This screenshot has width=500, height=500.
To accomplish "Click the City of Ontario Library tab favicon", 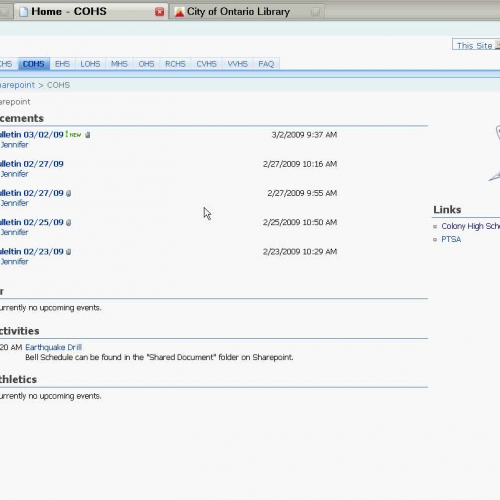I will (x=179, y=12).
